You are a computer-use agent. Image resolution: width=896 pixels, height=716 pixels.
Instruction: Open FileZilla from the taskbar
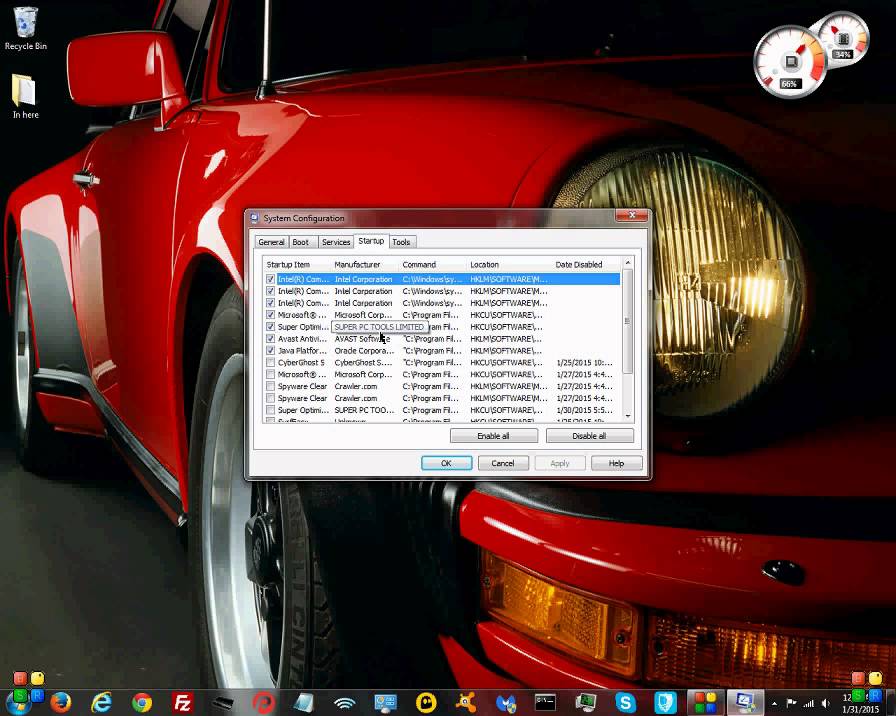182,702
